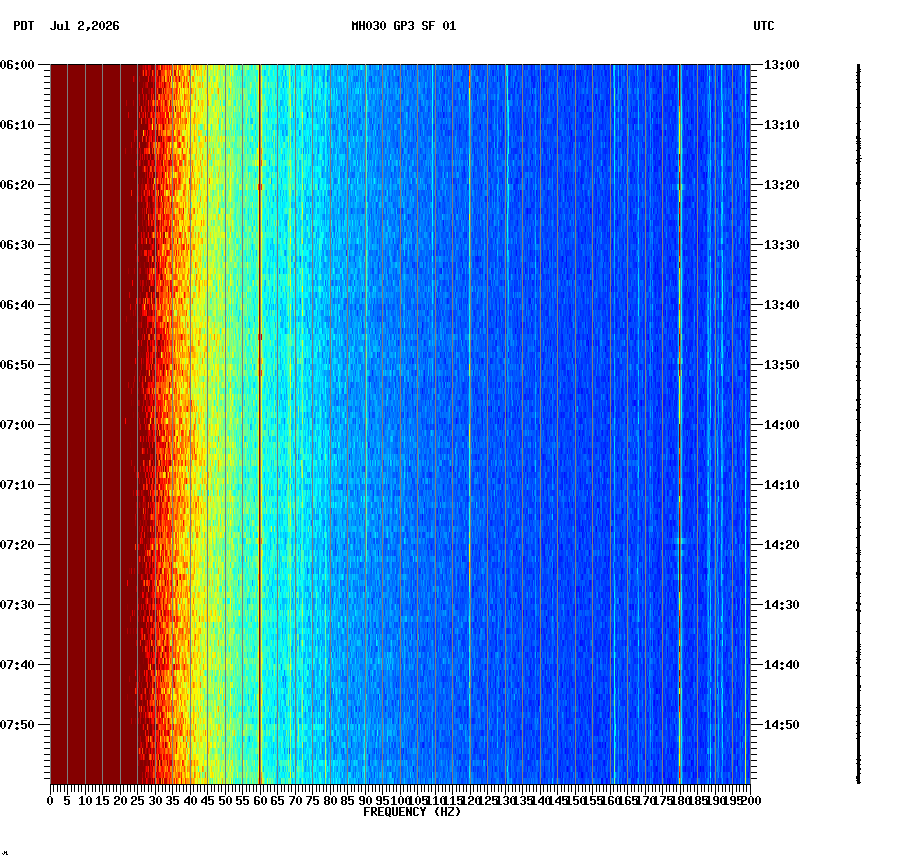
Task: Click the '30' frequency axis label
Action: (155, 801)
